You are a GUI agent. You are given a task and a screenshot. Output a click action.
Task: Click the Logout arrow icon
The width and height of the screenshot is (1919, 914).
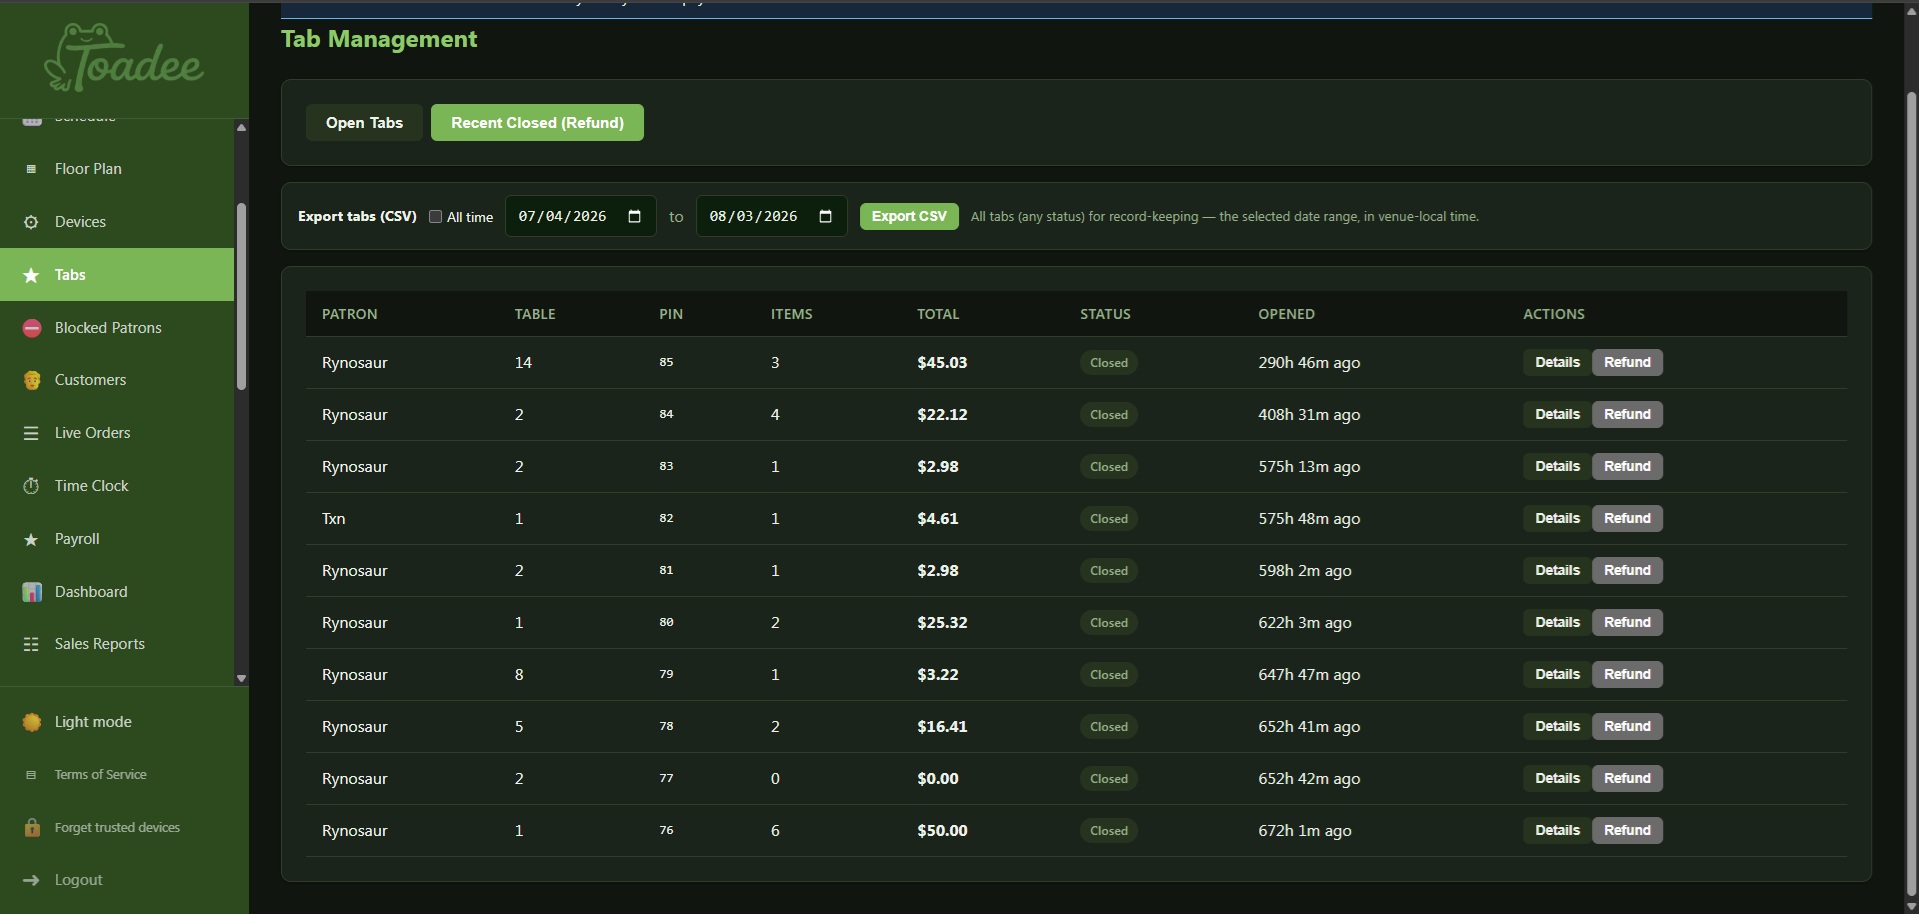(x=31, y=880)
